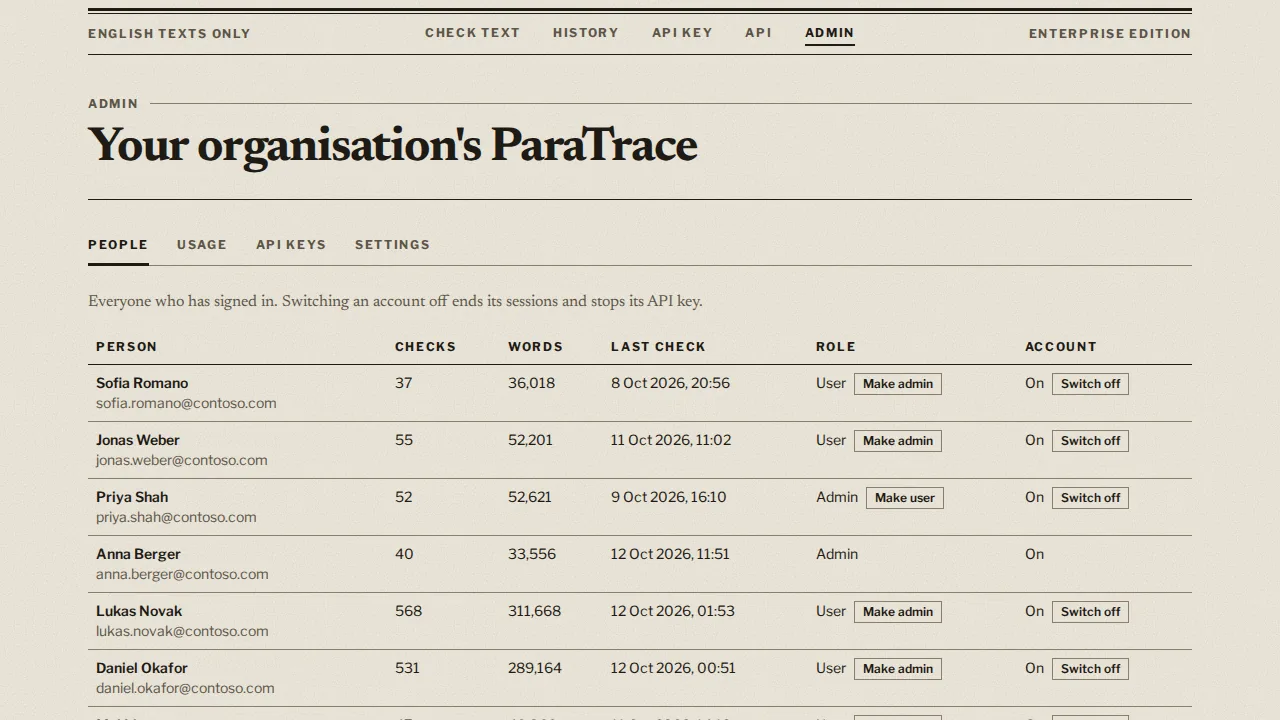This screenshot has width=1280, height=720.
Task: Open the Settings sub-tab
Action: click(392, 245)
